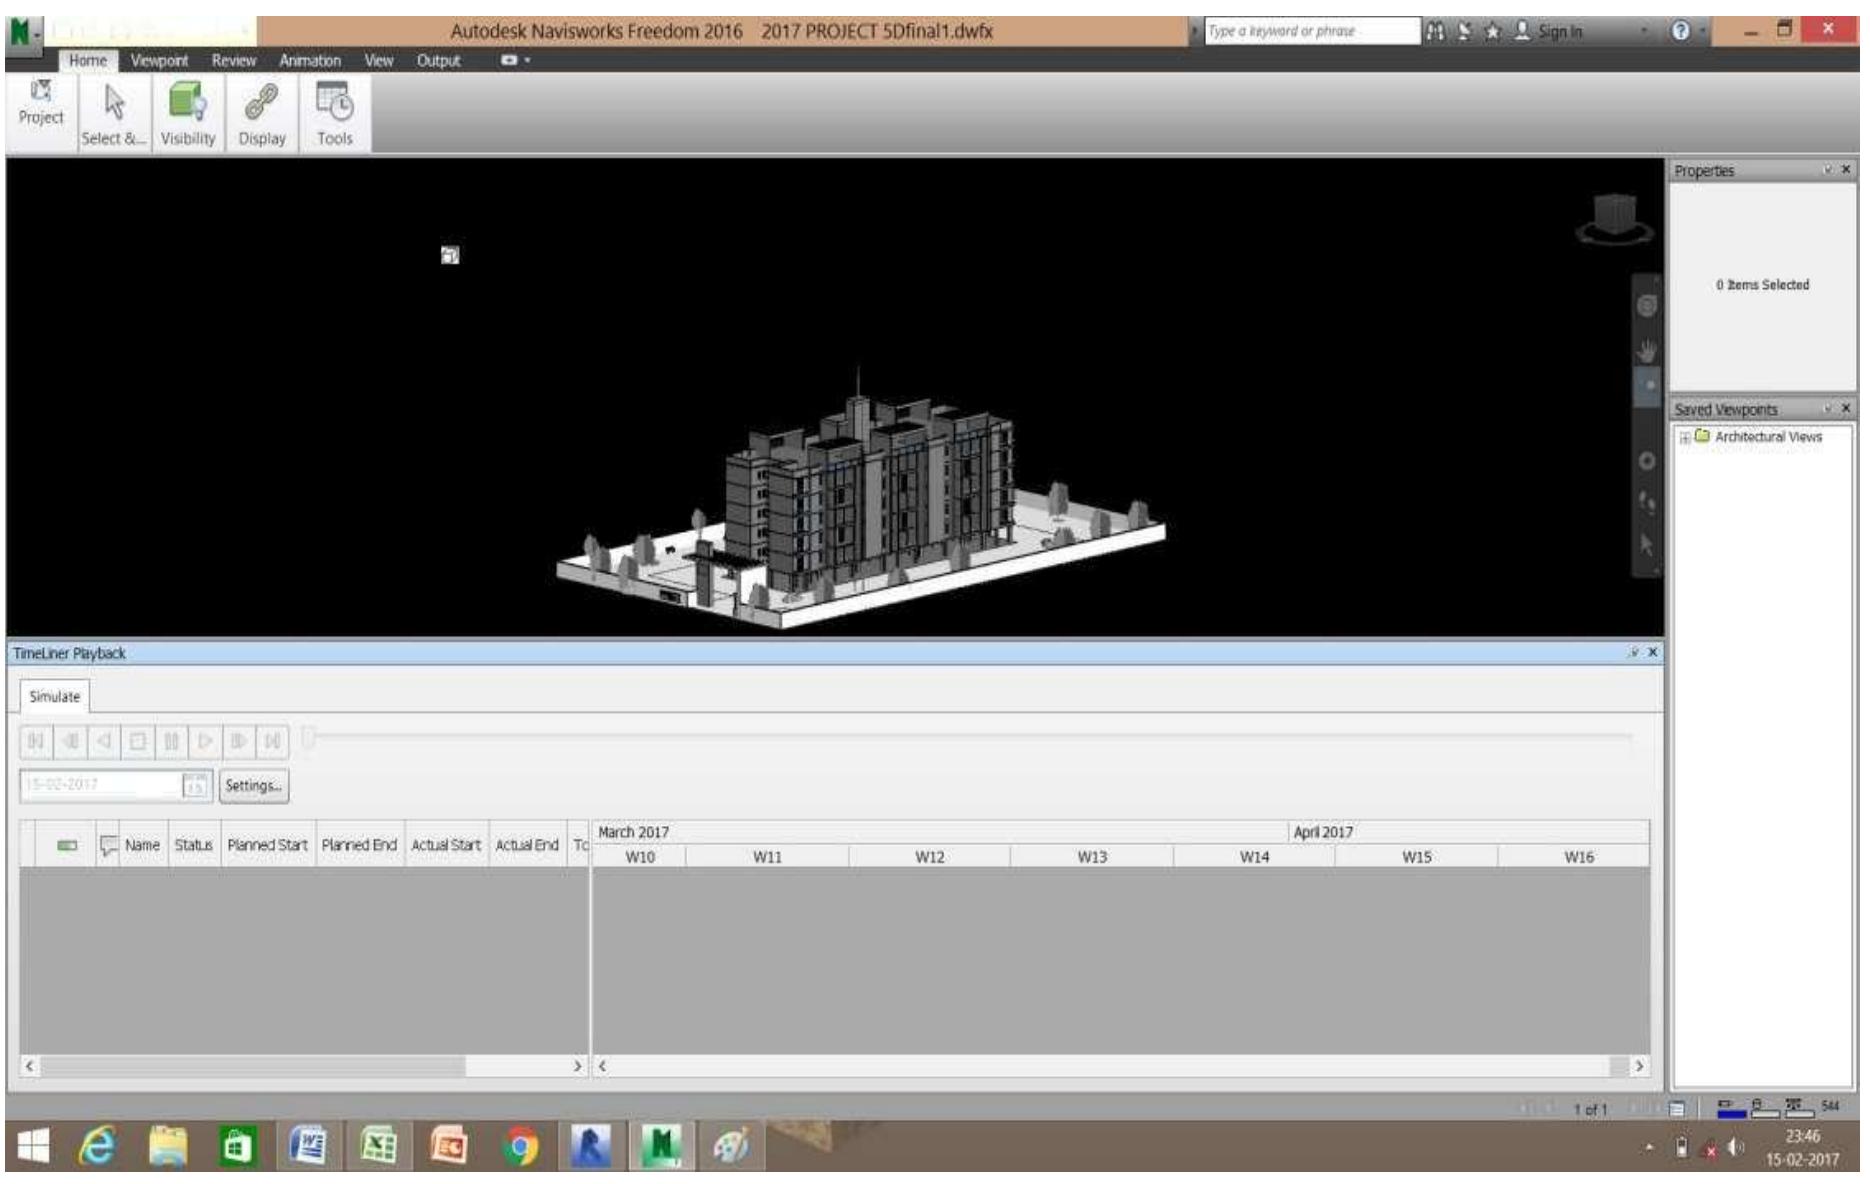The width and height of the screenshot is (1870, 1184).
Task: Open Revit from the taskbar
Action: pyautogui.click(x=590, y=1146)
